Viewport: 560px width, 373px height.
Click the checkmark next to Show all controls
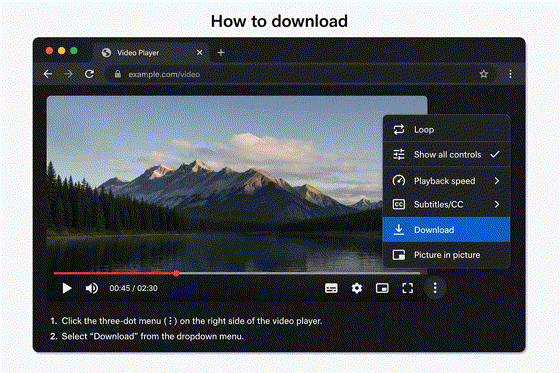(495, 154)
